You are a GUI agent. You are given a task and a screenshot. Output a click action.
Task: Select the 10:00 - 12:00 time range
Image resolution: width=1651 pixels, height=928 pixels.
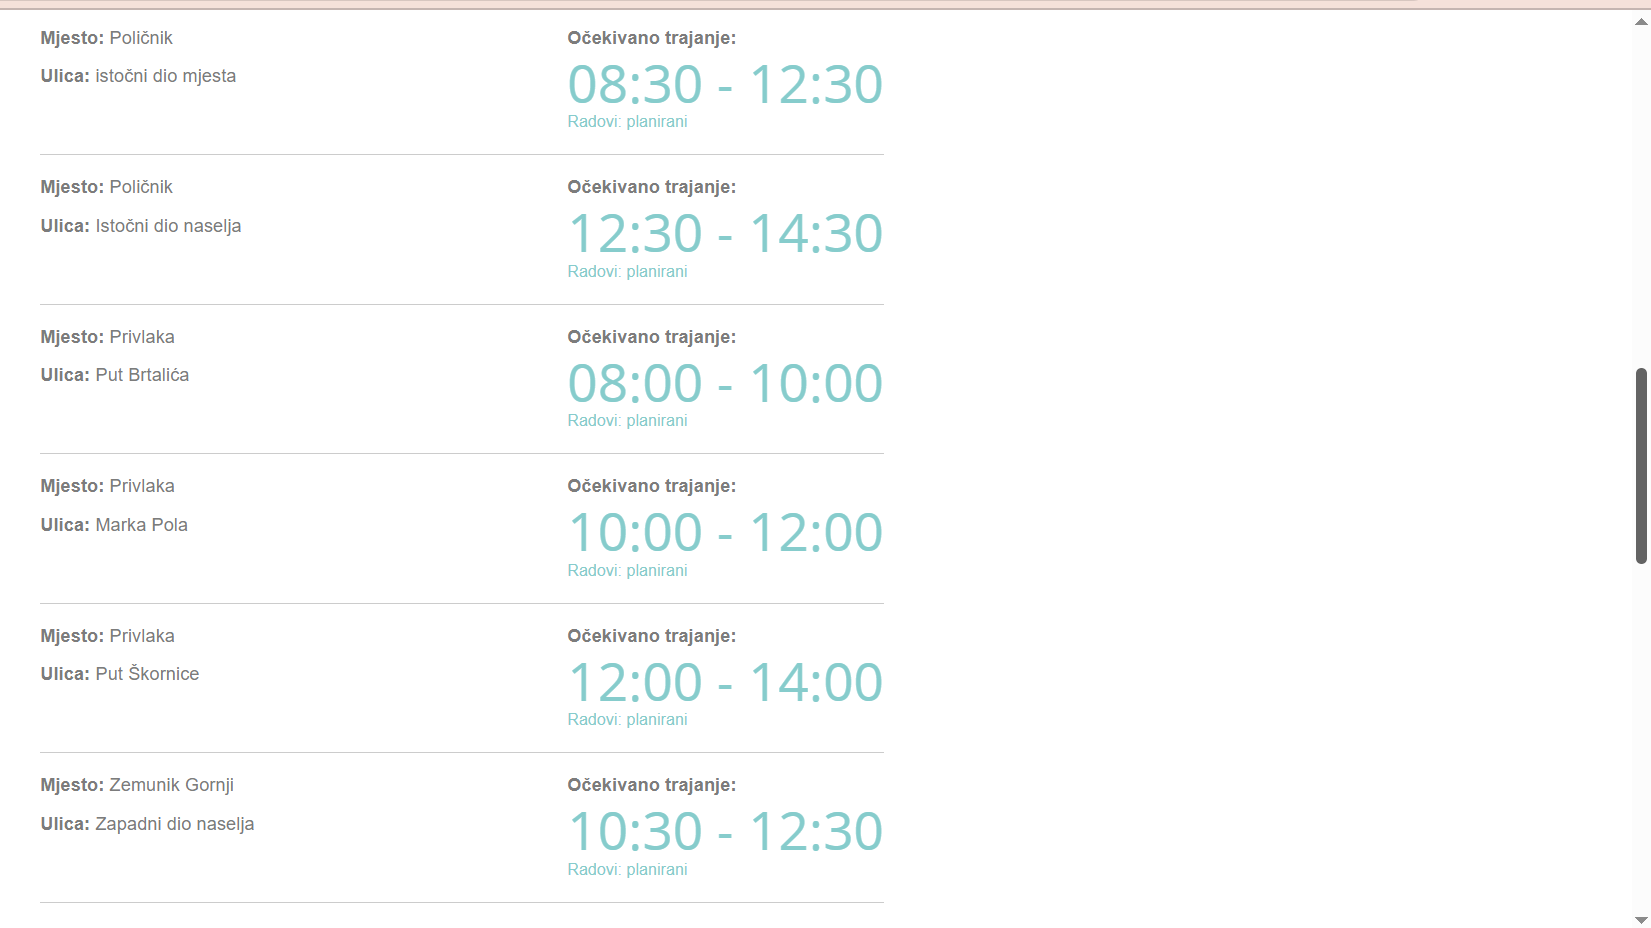coord(725,533)
